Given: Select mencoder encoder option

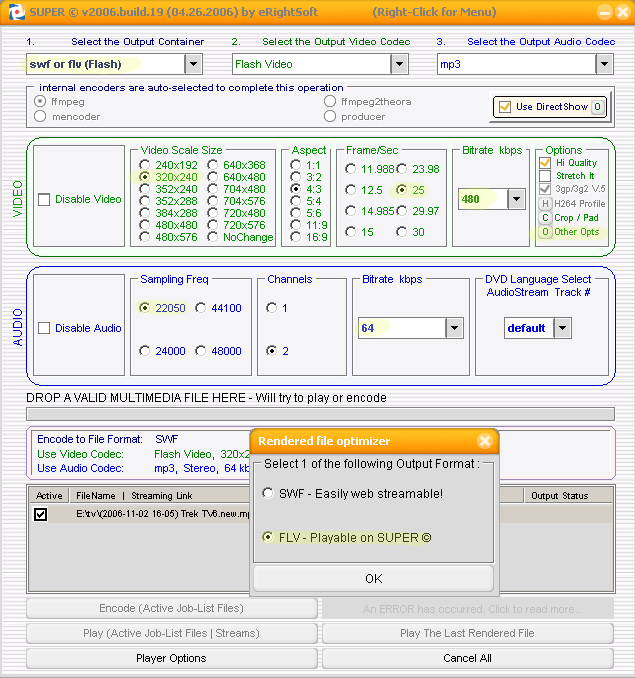Looking at the screenshot, I should pos(40,116).
